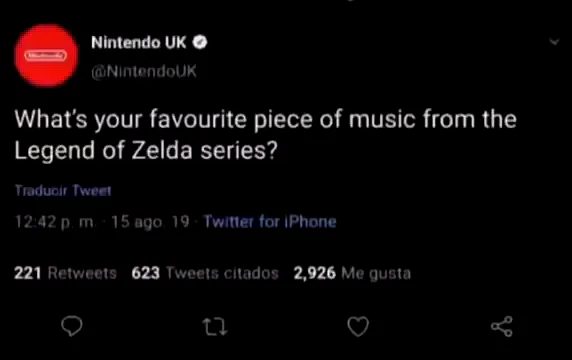Viewport: 572px width, 360px height.
Task: Select the "What's your favourite piece" tweet line
Action: [266, 119]
